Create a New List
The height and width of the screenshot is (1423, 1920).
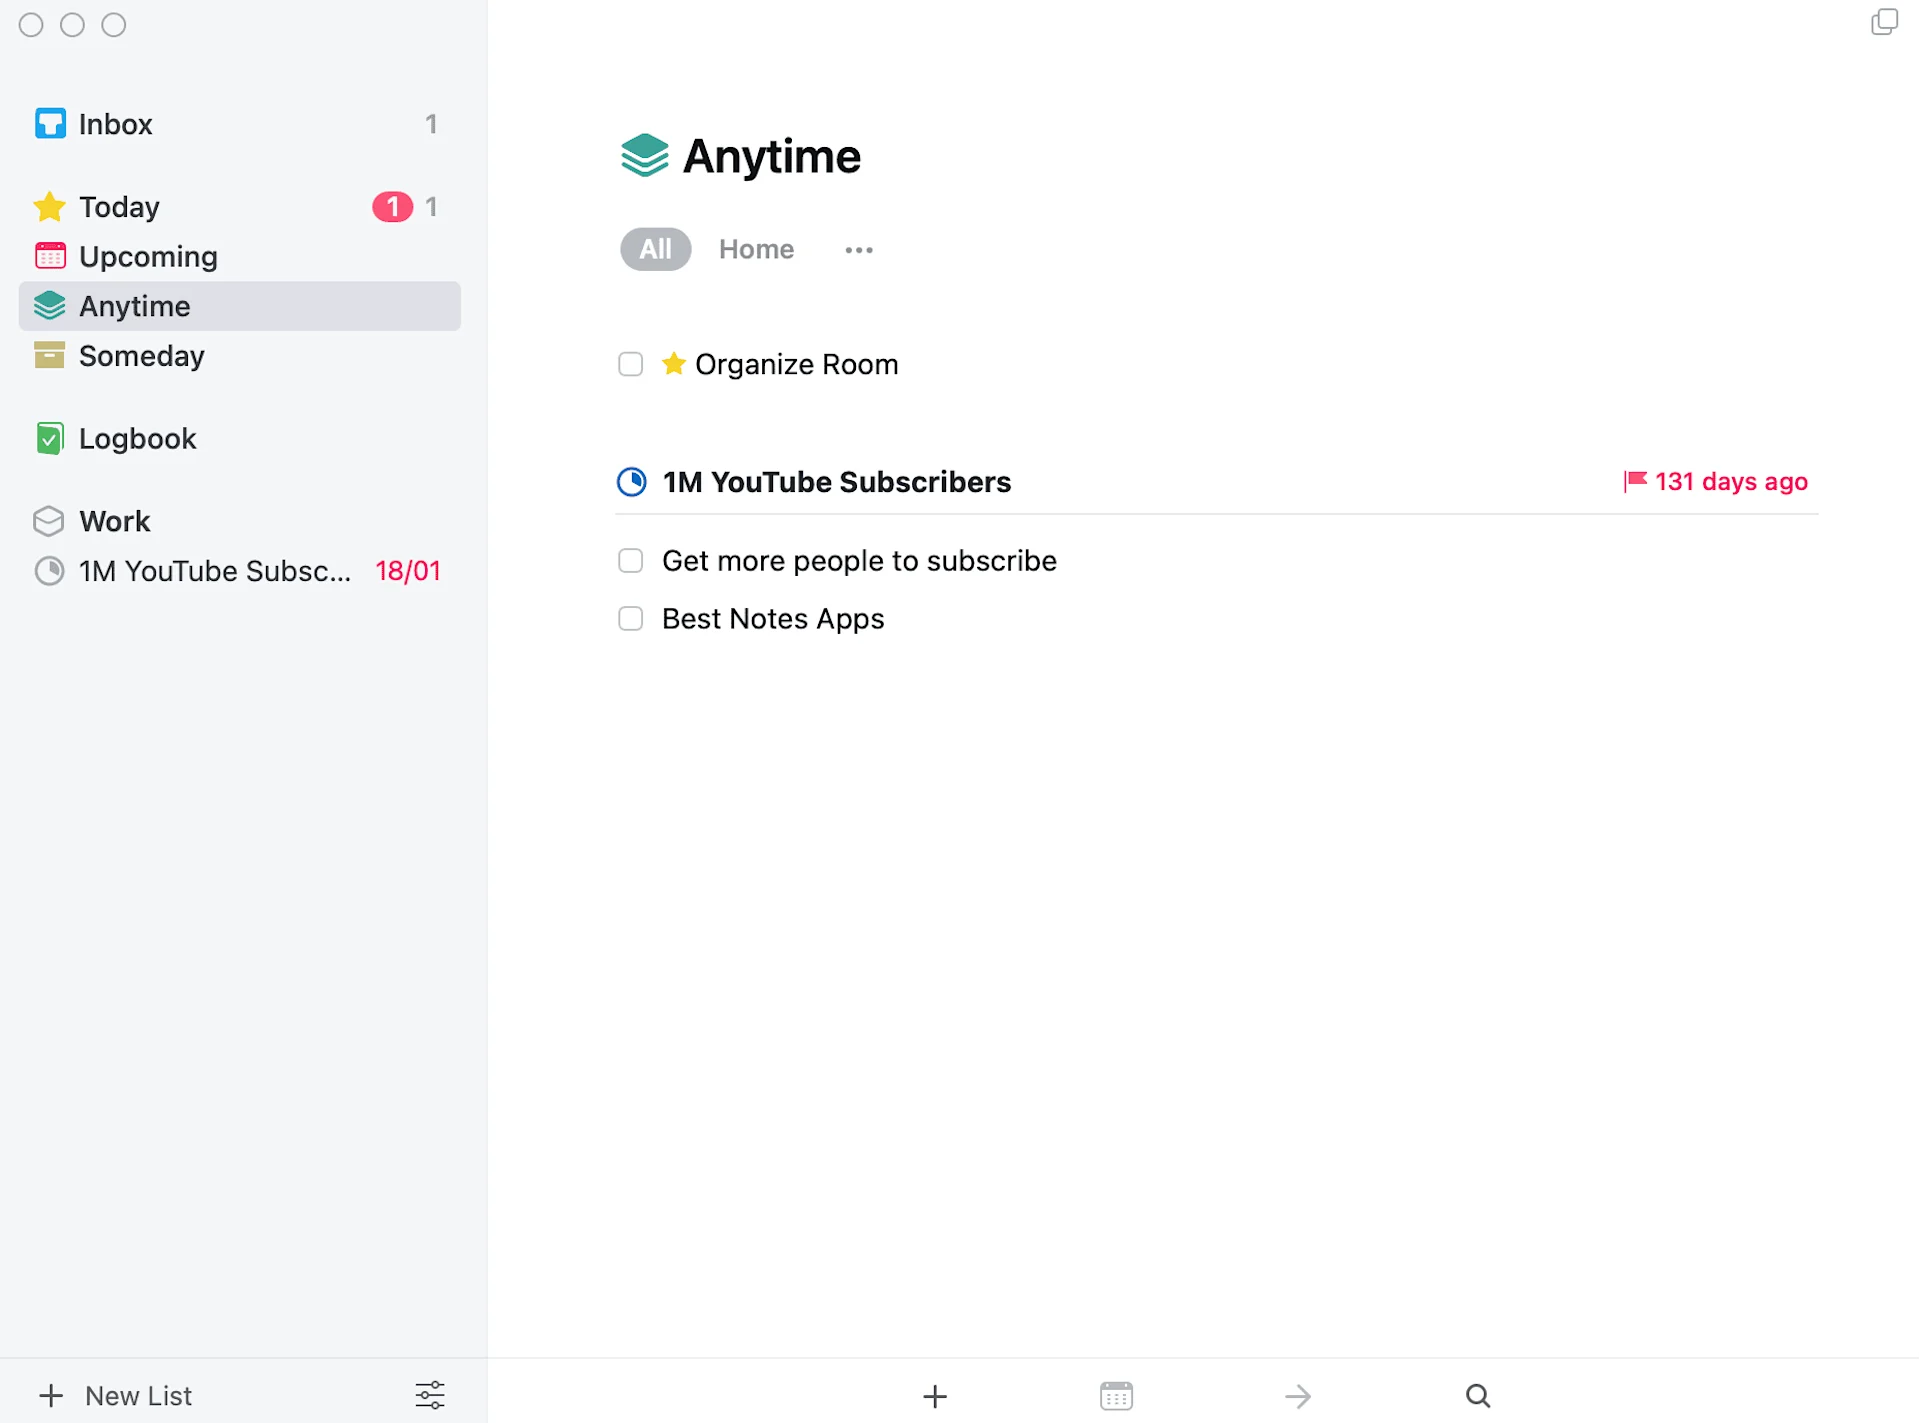(x=118, y=1395)
